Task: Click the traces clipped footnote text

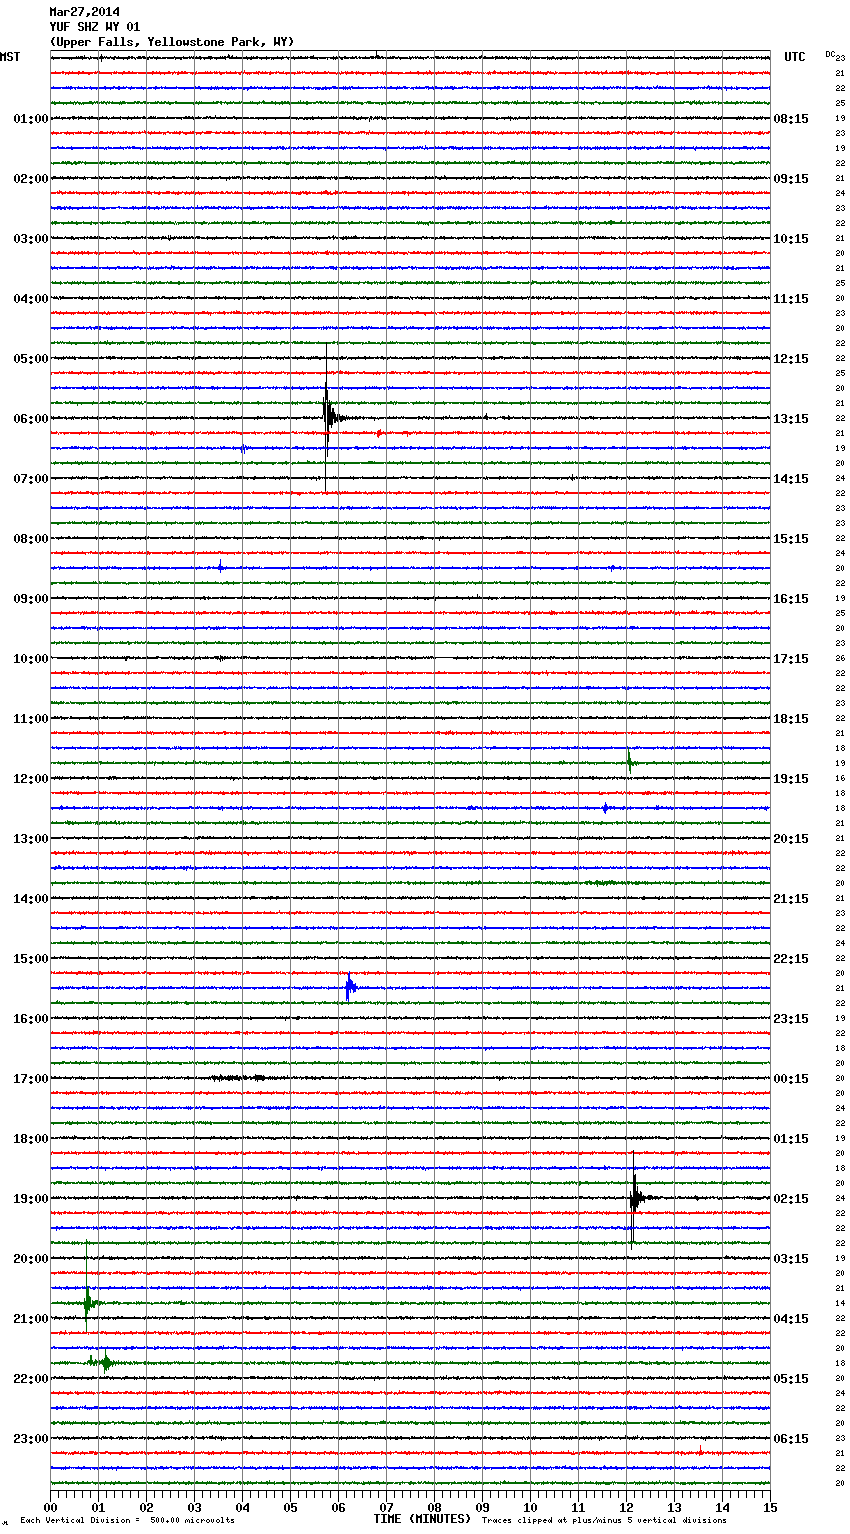Action: [604, 1520]
